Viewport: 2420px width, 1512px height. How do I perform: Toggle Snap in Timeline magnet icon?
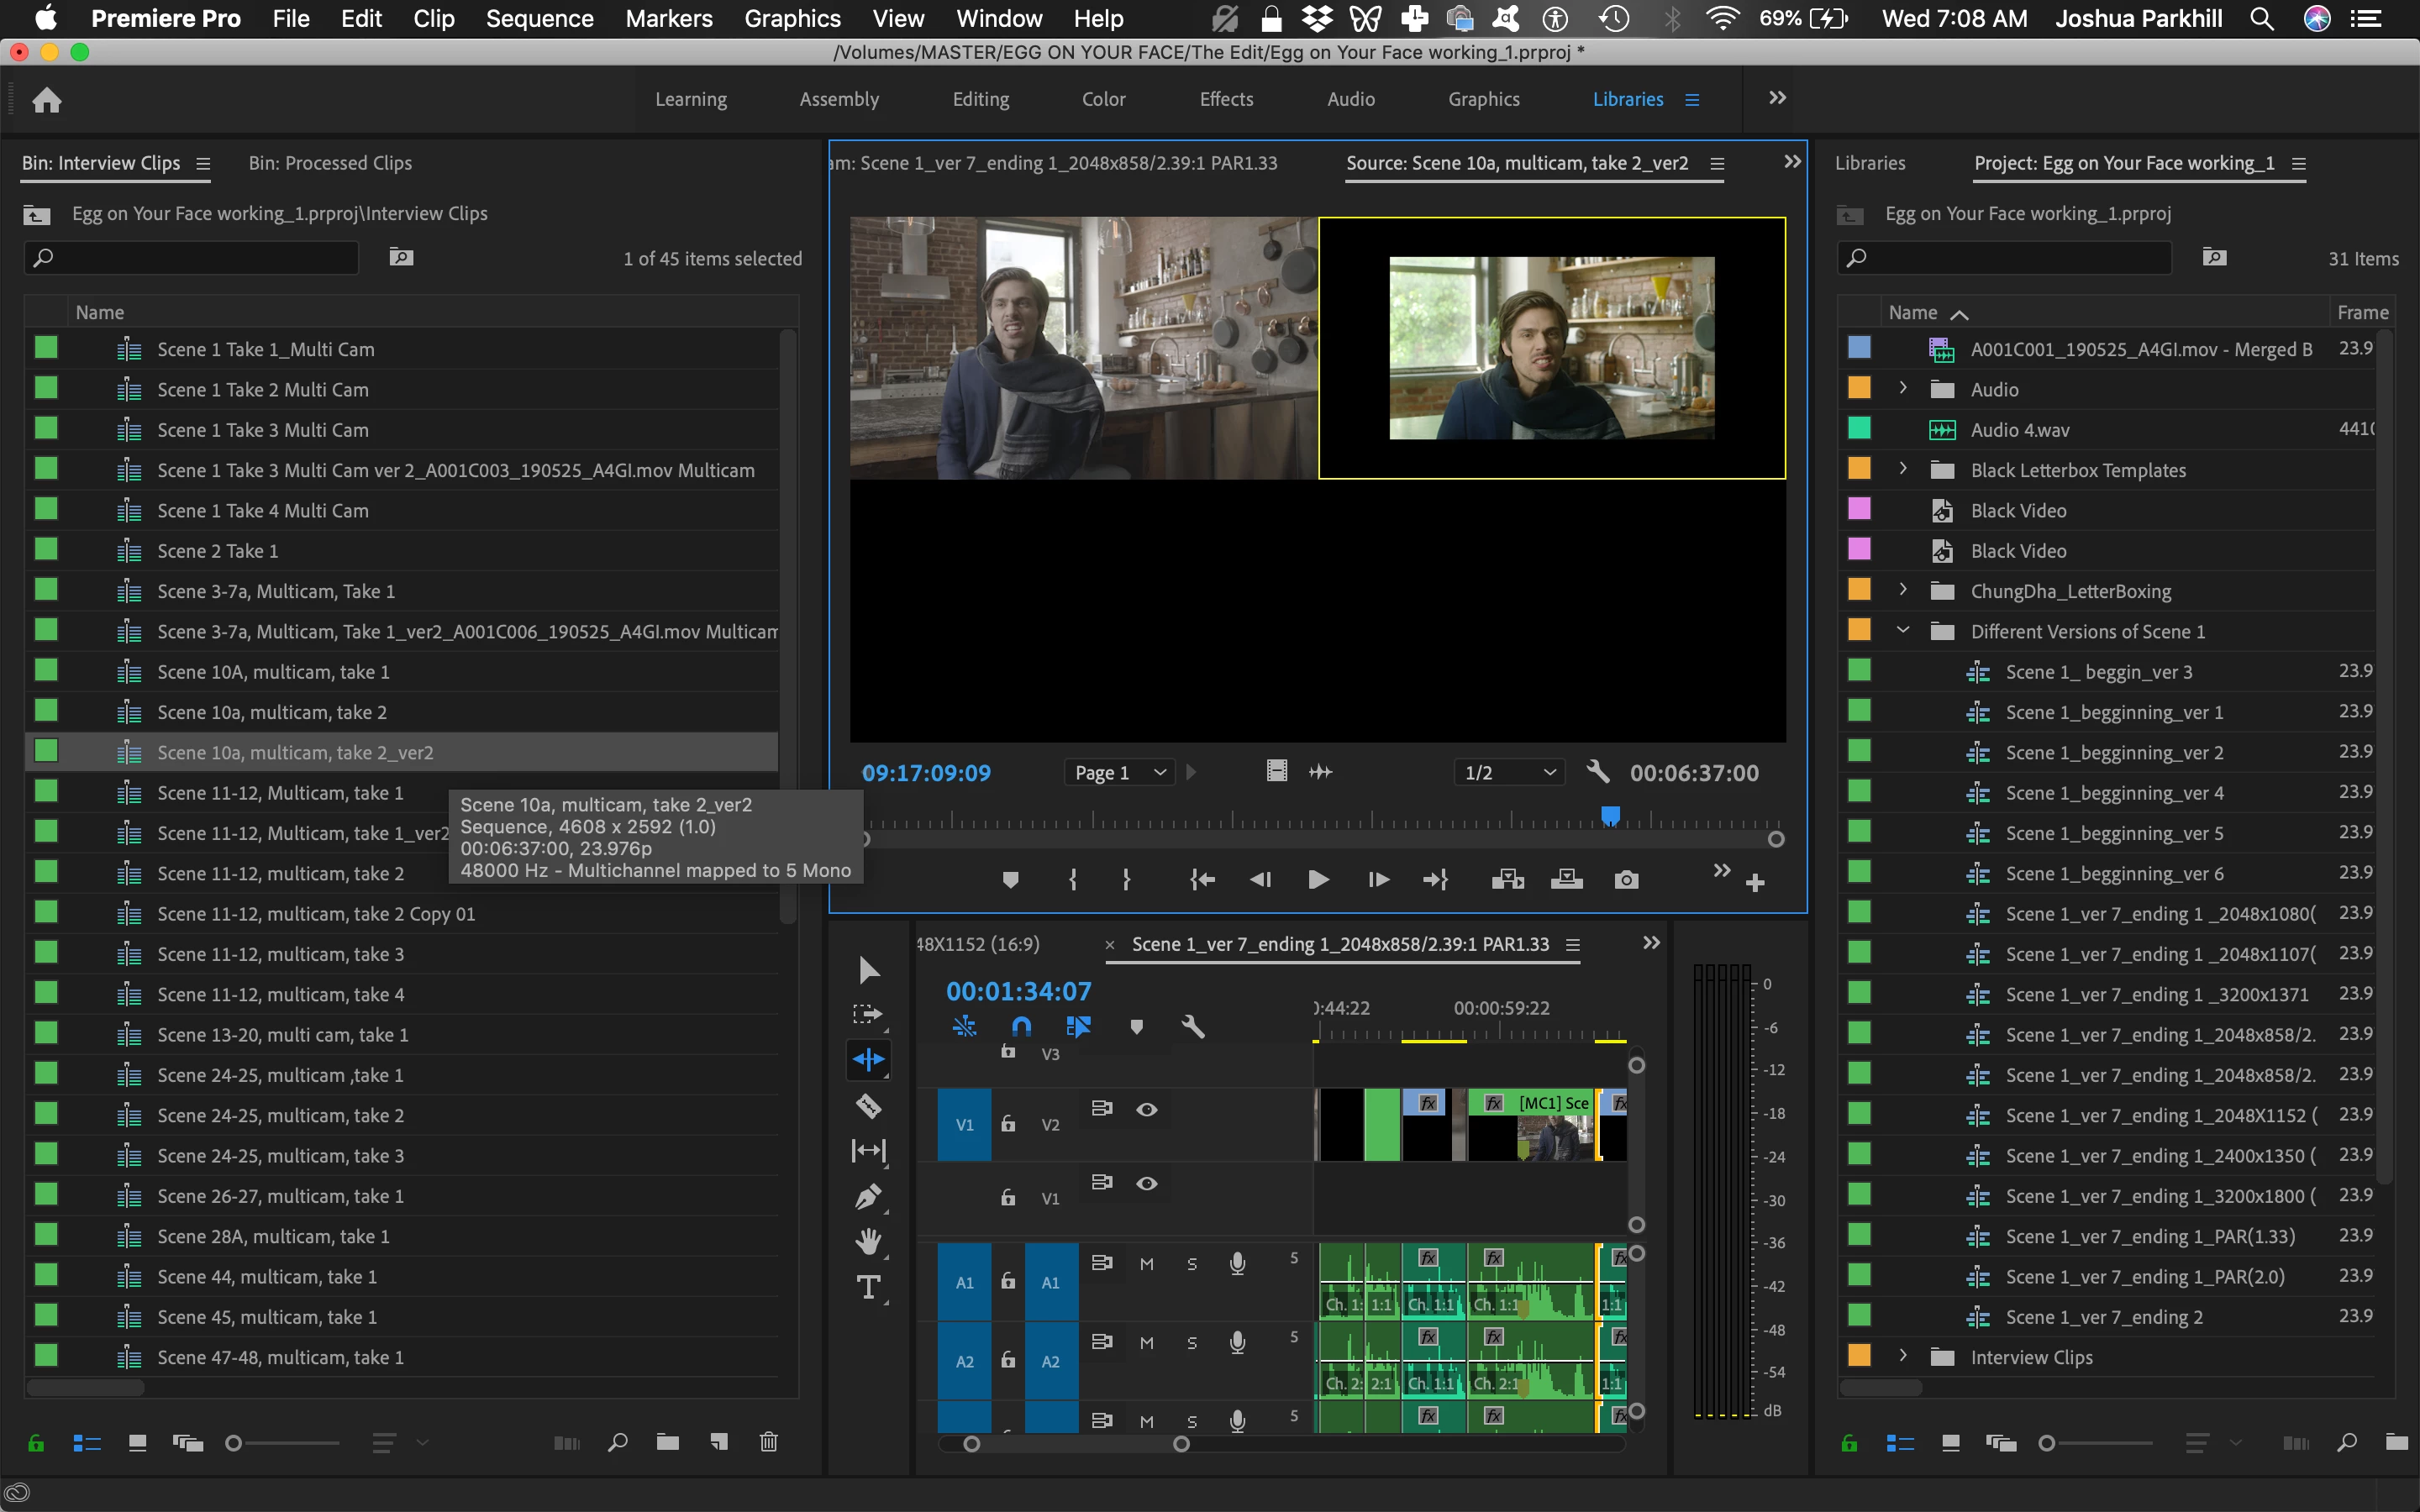[x=1021, y=1026]
